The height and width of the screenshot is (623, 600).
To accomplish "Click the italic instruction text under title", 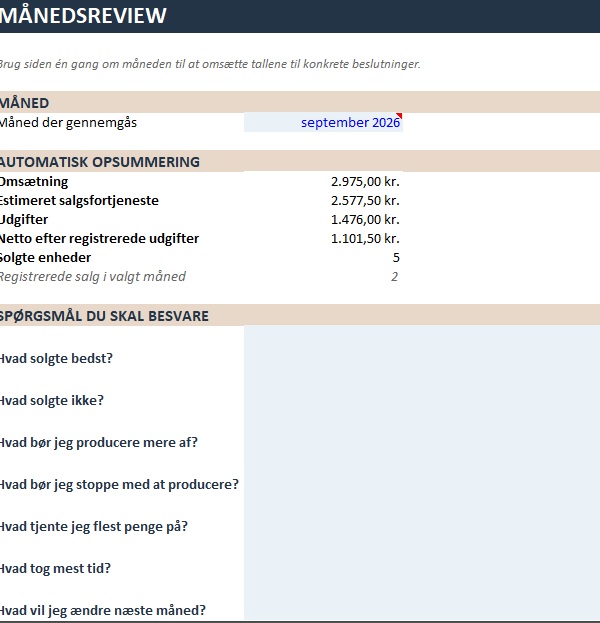I will pos(210,64).
